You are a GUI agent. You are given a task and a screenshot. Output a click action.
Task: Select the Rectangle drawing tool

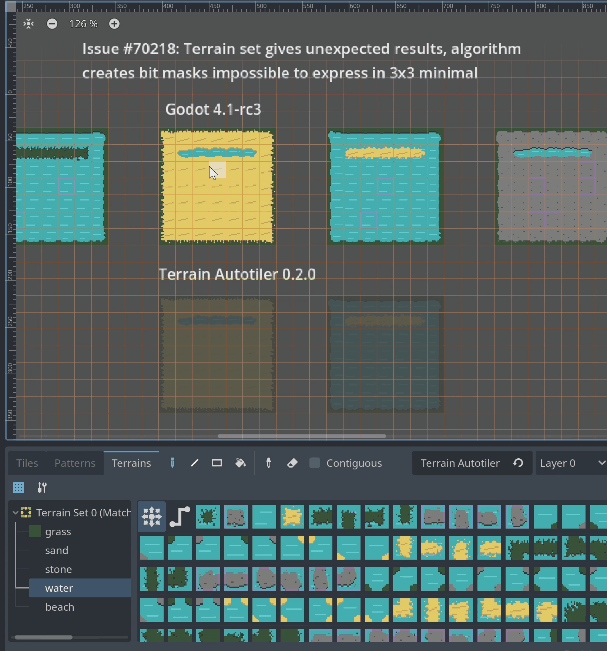[x=217, y=463]
